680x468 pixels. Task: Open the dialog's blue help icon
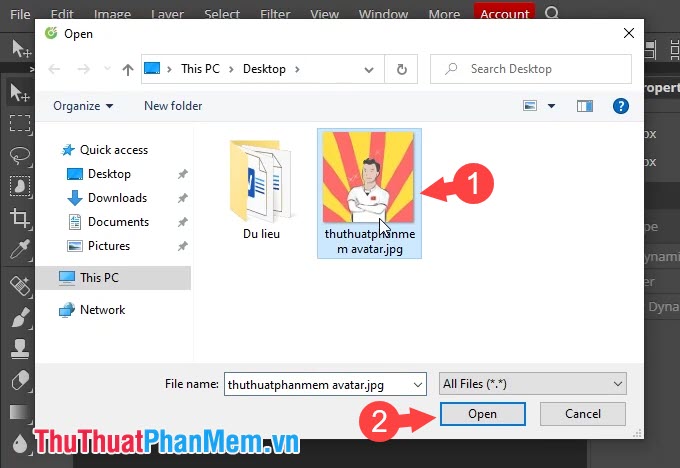pyautogui.click(x=620, y=105)
